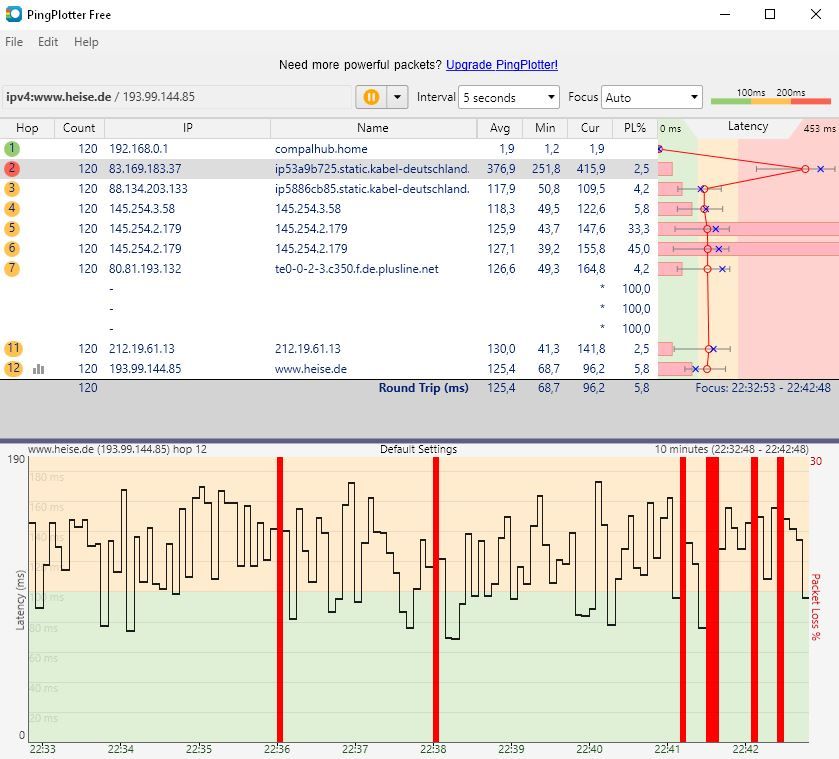Maximize the PingPlotter window

(770, 14)
